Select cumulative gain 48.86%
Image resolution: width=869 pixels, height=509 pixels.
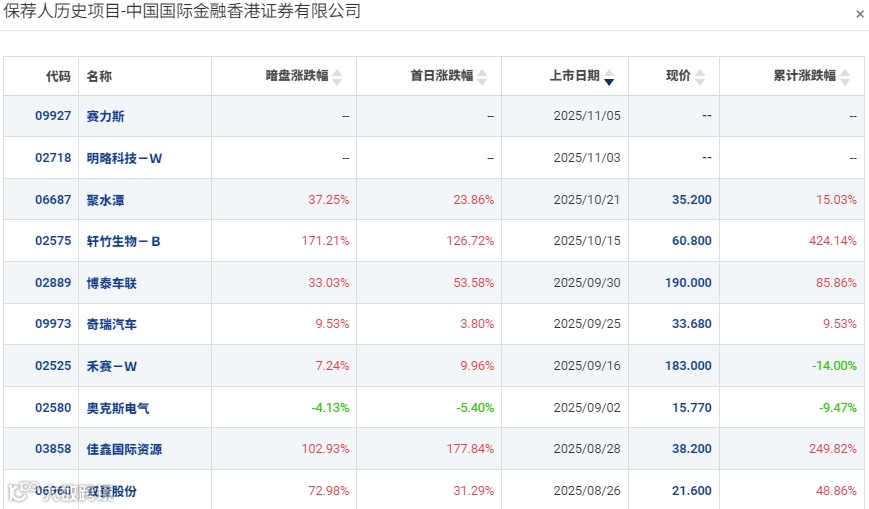(x=836, y=491)
